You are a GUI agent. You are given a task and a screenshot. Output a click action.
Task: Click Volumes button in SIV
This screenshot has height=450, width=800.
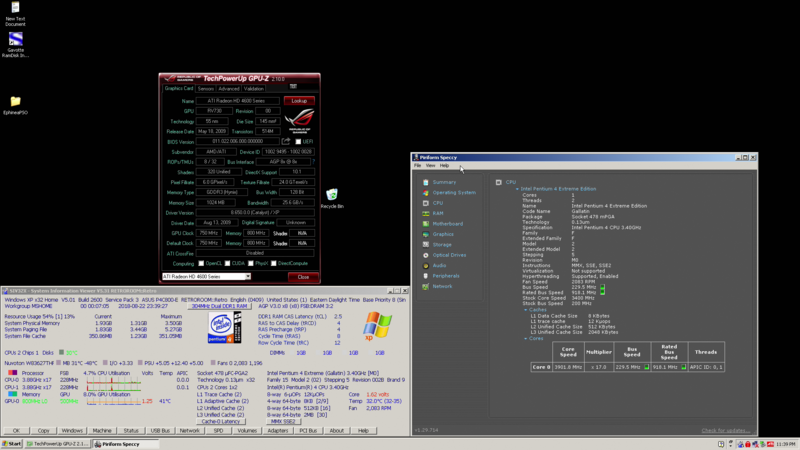(247, 431)
